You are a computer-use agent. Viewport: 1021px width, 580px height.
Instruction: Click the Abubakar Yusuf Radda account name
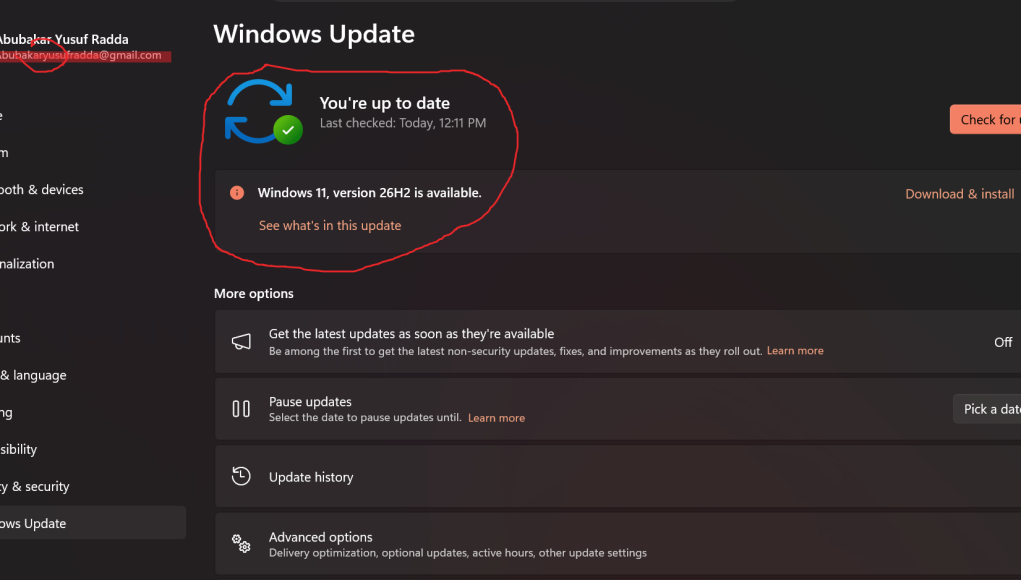pyautogui.click(x=64, y=39)
